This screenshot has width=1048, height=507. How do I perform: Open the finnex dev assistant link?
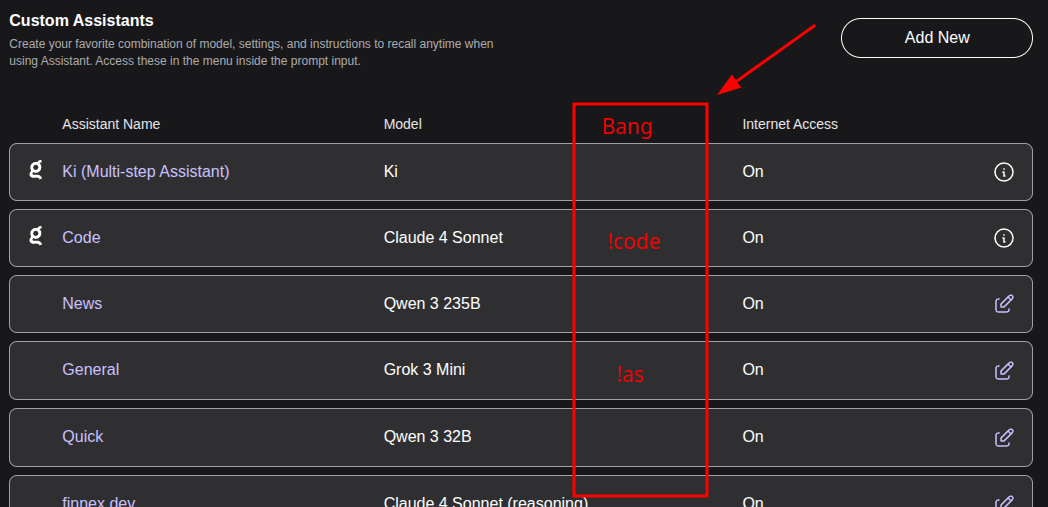click(x=98, y=501)
